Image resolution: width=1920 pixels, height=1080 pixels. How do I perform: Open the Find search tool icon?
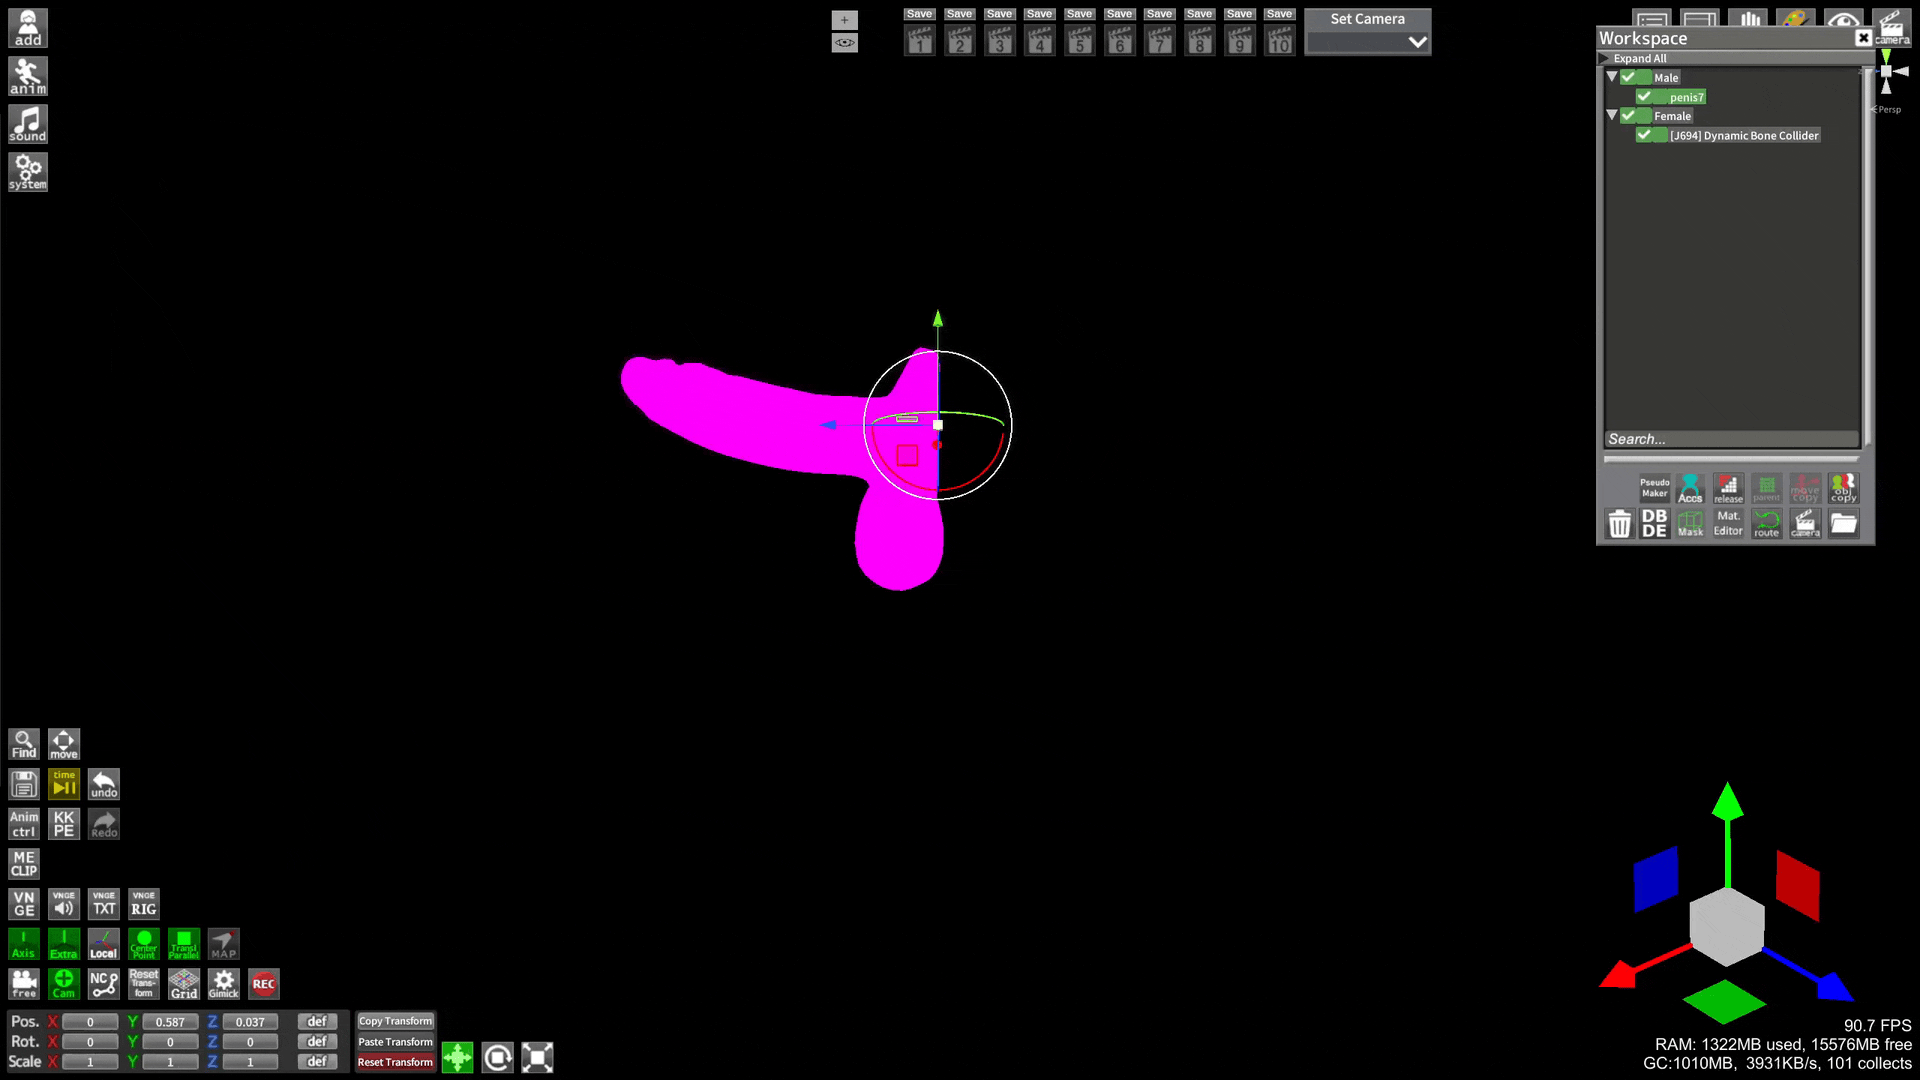(24, 744)
